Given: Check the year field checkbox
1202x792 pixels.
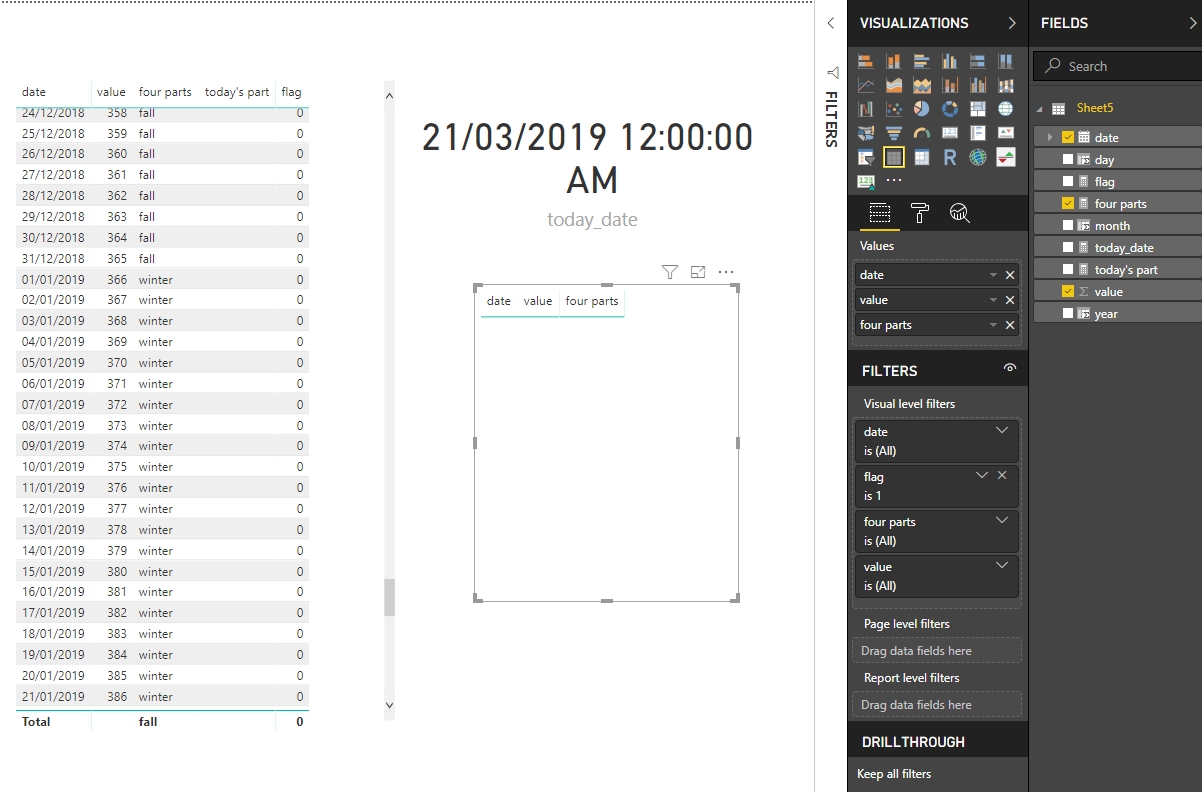Looking at the screenshot, I should coord(1068,314).
